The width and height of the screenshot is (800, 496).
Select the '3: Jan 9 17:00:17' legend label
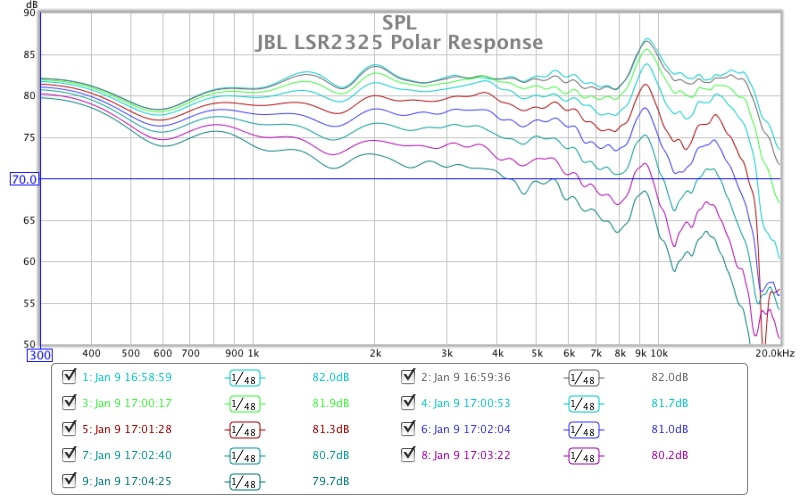[127, 403]
